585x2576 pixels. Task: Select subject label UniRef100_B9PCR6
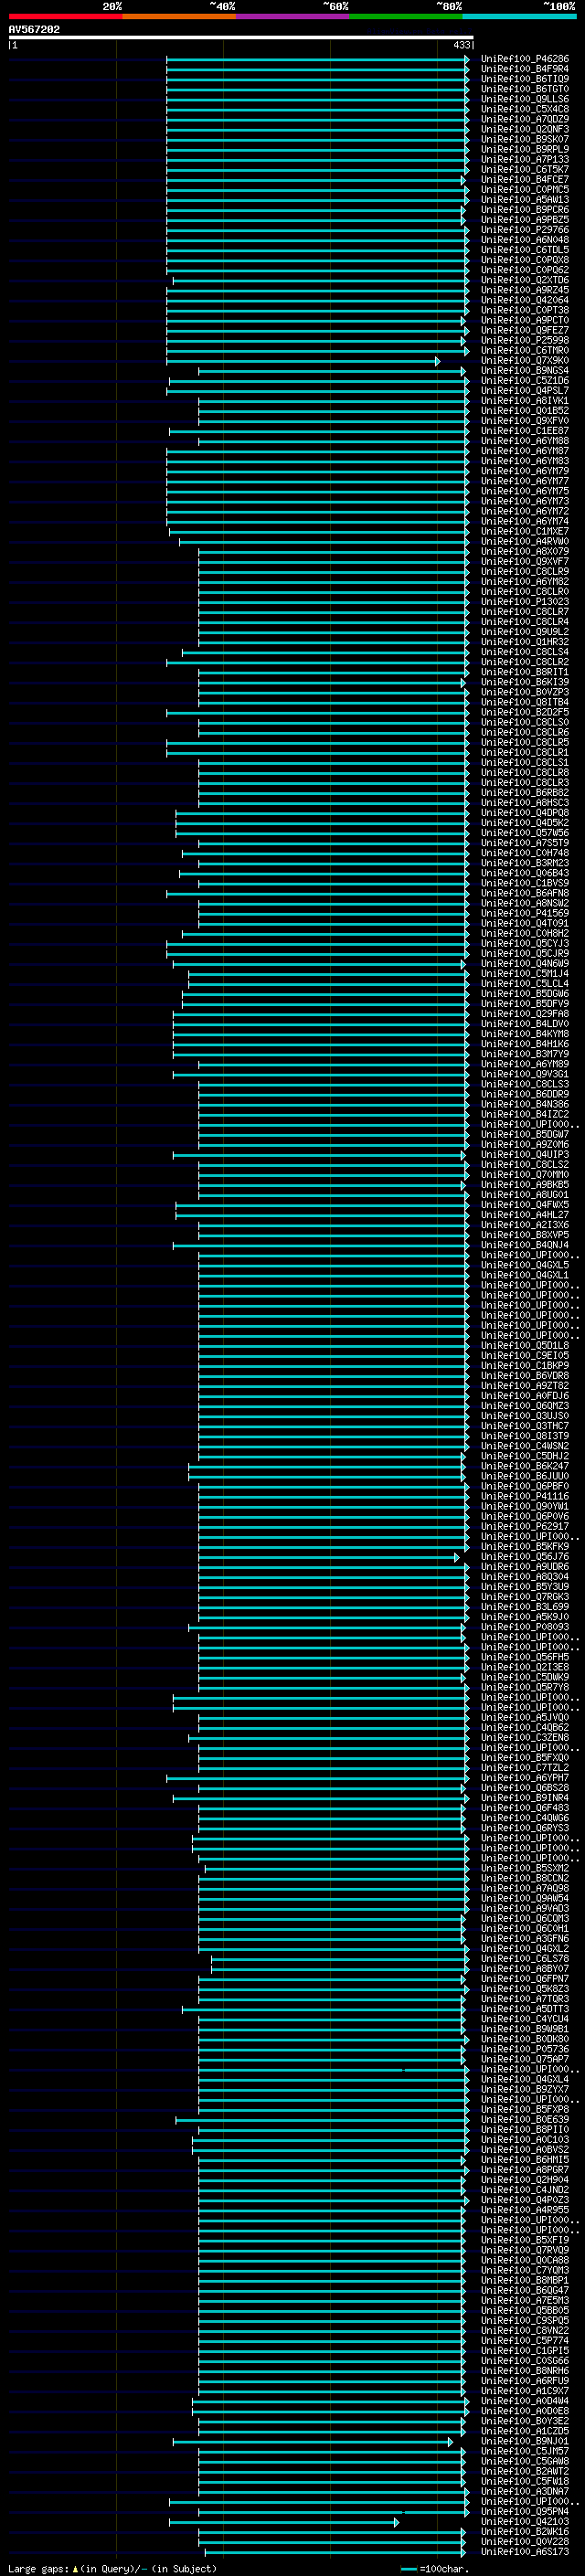point(524,209)
